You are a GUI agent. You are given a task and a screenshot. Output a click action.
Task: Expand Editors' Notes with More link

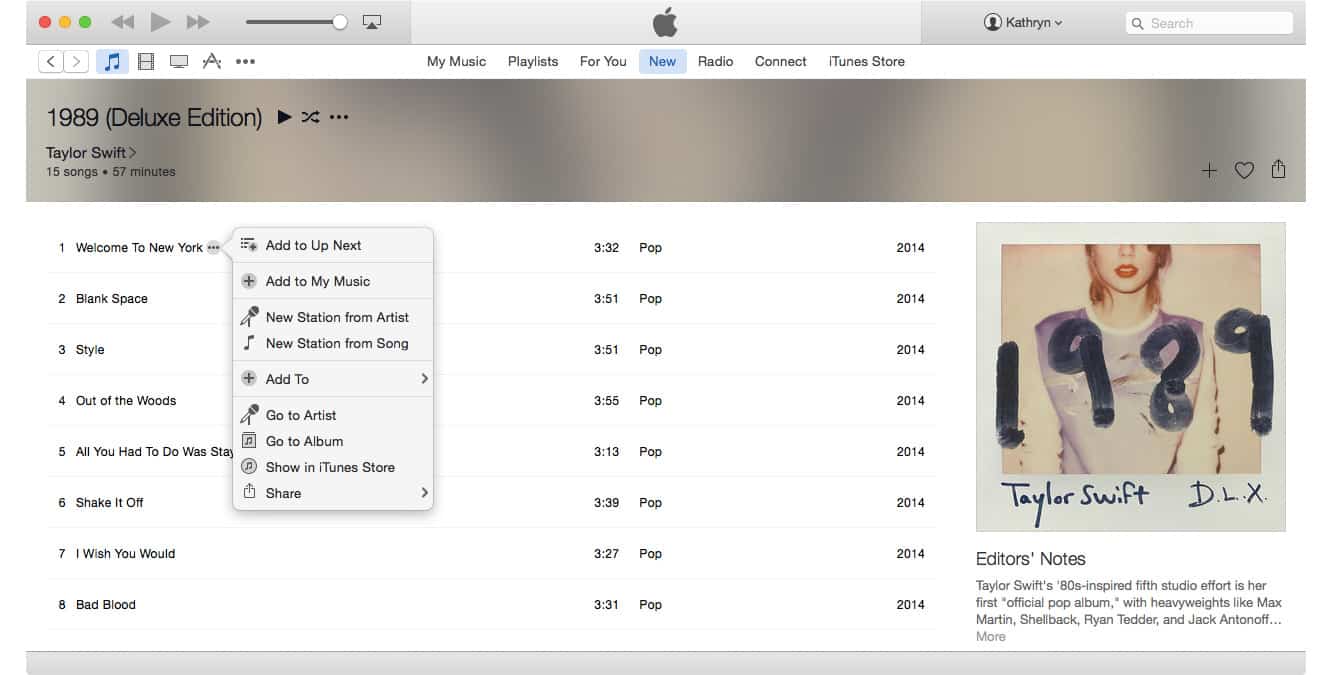(991, 637)
